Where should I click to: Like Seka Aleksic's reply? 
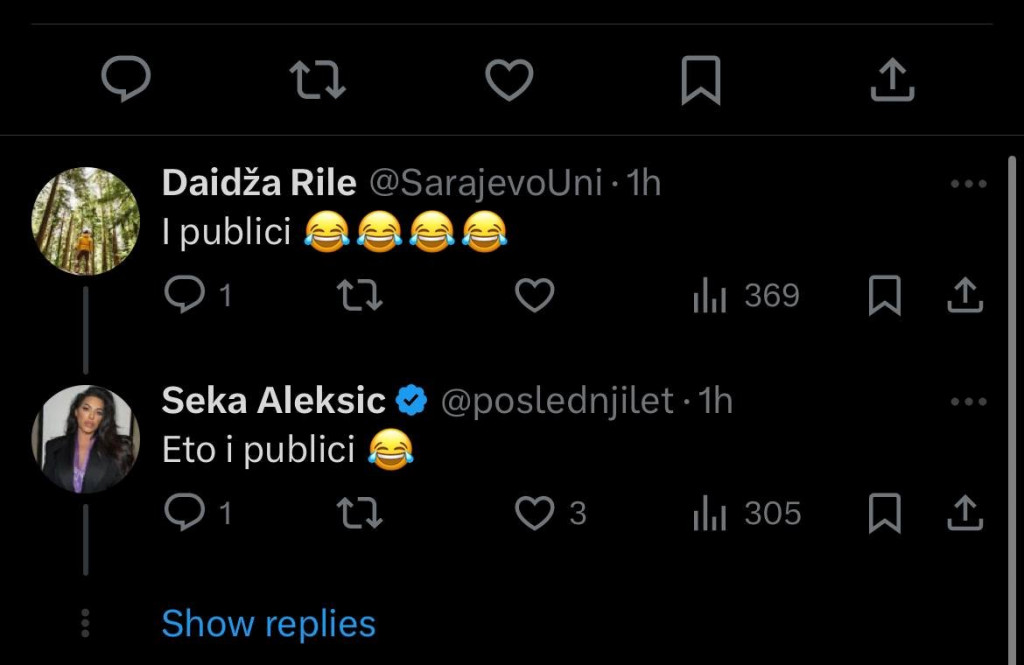click(537, 512)
